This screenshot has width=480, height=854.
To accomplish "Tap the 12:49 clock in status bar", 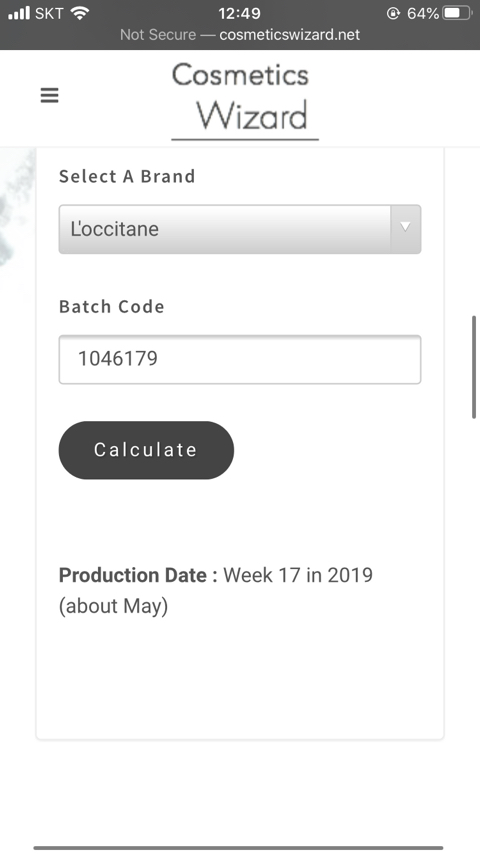I will 239,13.
